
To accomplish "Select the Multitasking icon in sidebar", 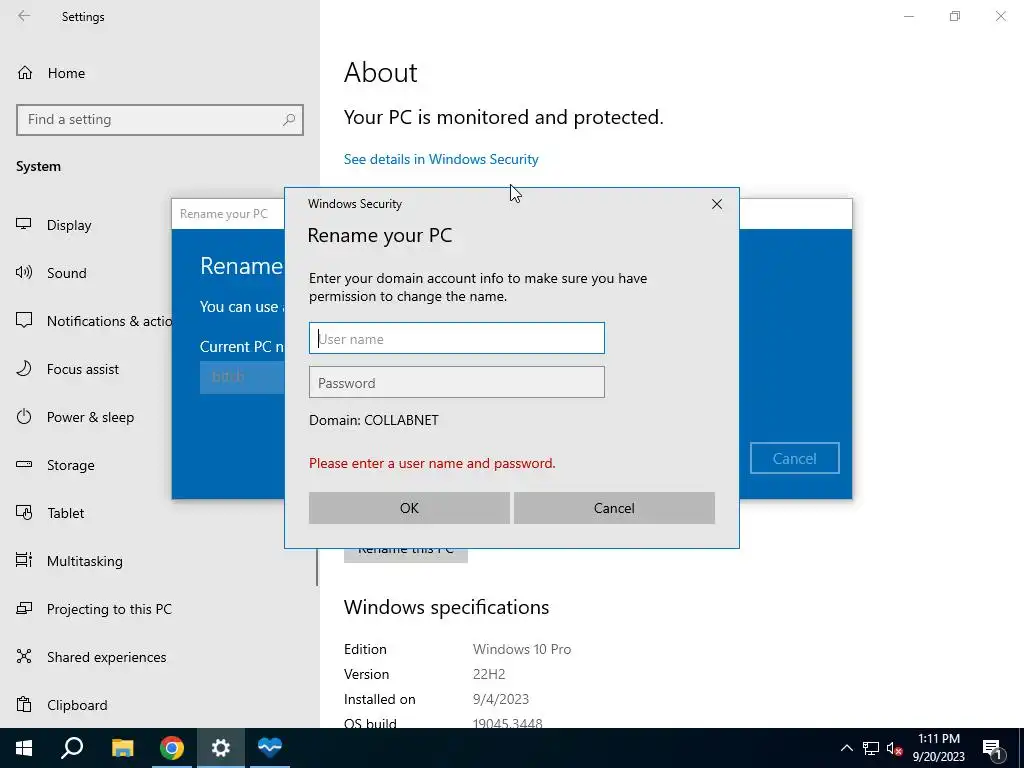I will pyautogui.click(x=24, y=561).
